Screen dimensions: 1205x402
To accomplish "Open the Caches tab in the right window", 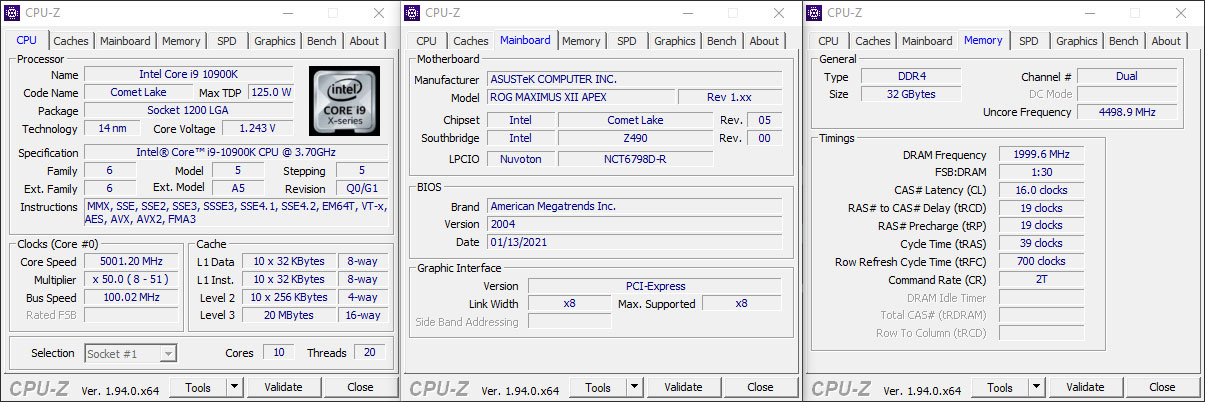I will click(872, 41).
